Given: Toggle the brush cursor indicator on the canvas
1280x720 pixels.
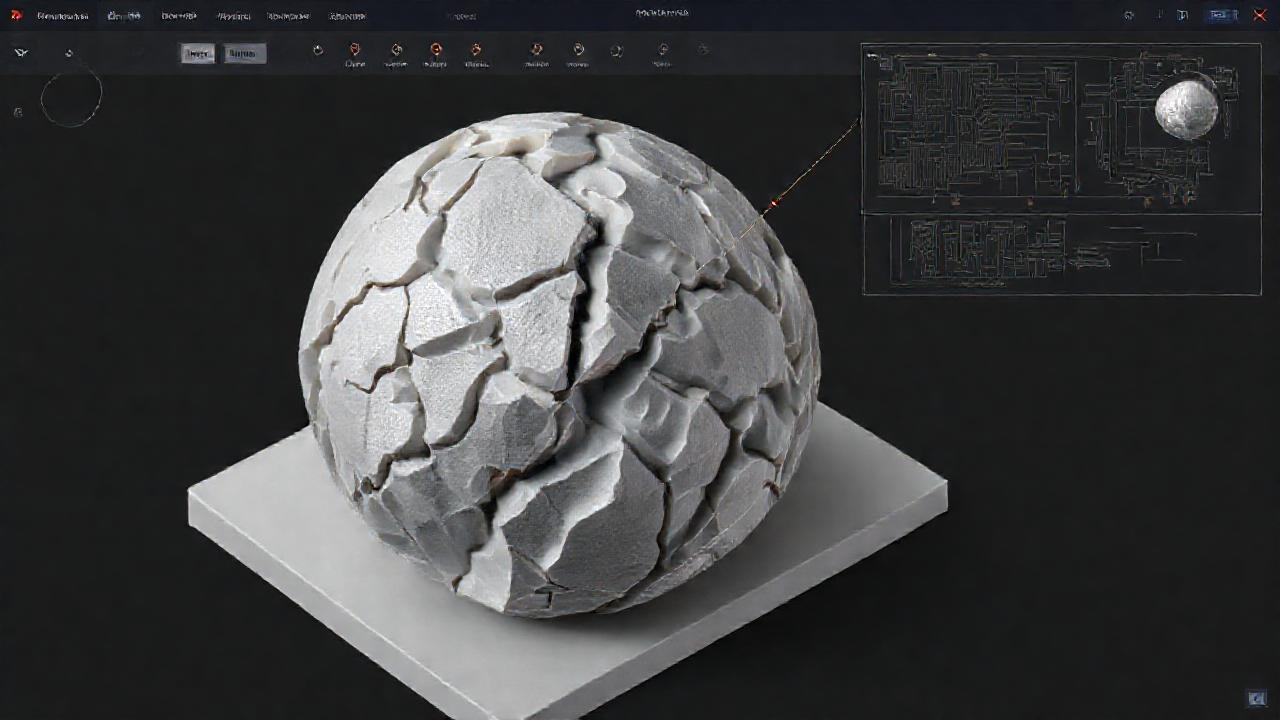Looking at the screenshot, I should 72,95.
